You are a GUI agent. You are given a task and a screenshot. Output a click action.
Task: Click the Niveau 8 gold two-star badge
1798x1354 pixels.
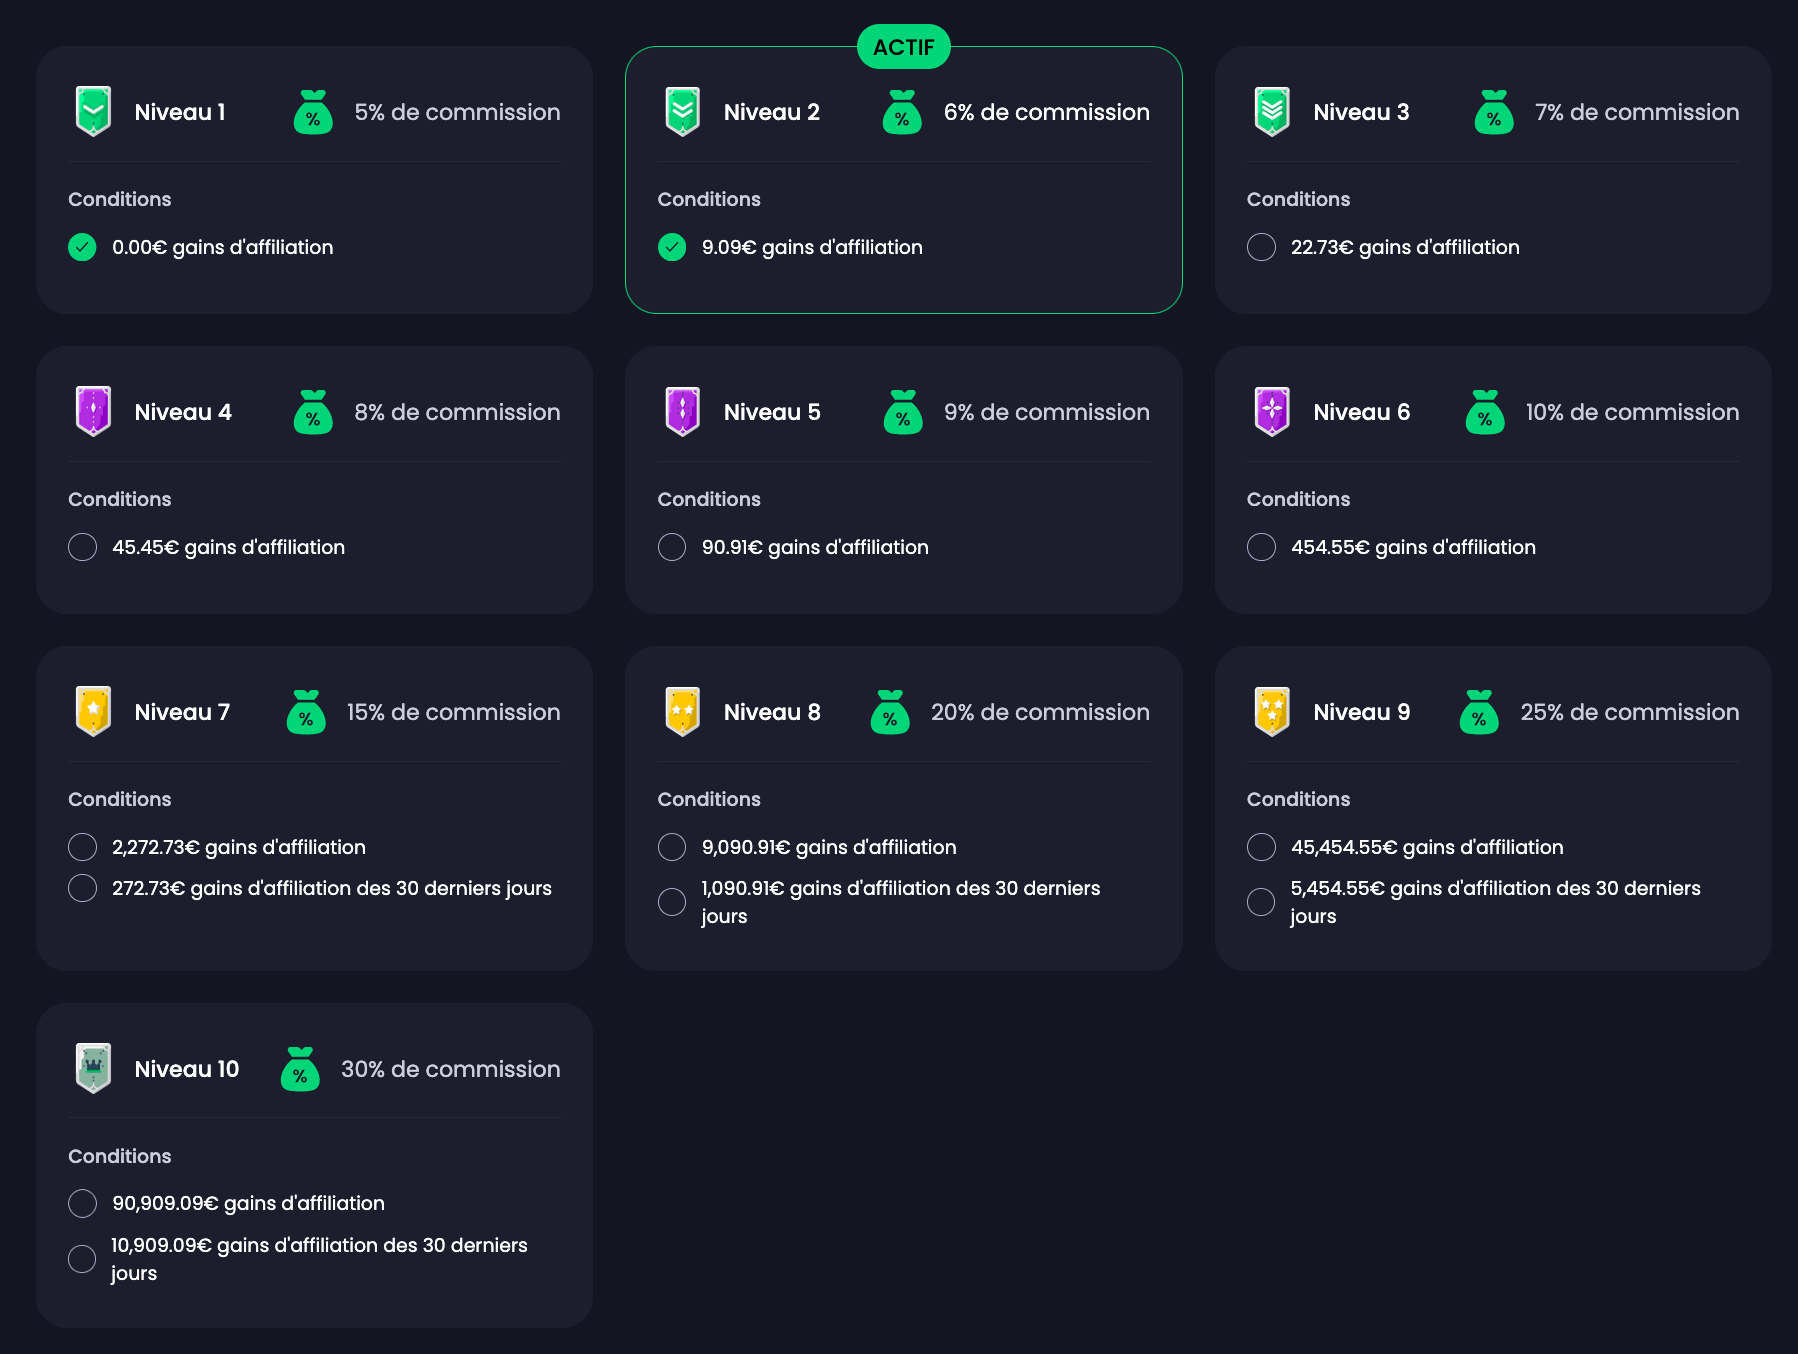click(683, 711)
